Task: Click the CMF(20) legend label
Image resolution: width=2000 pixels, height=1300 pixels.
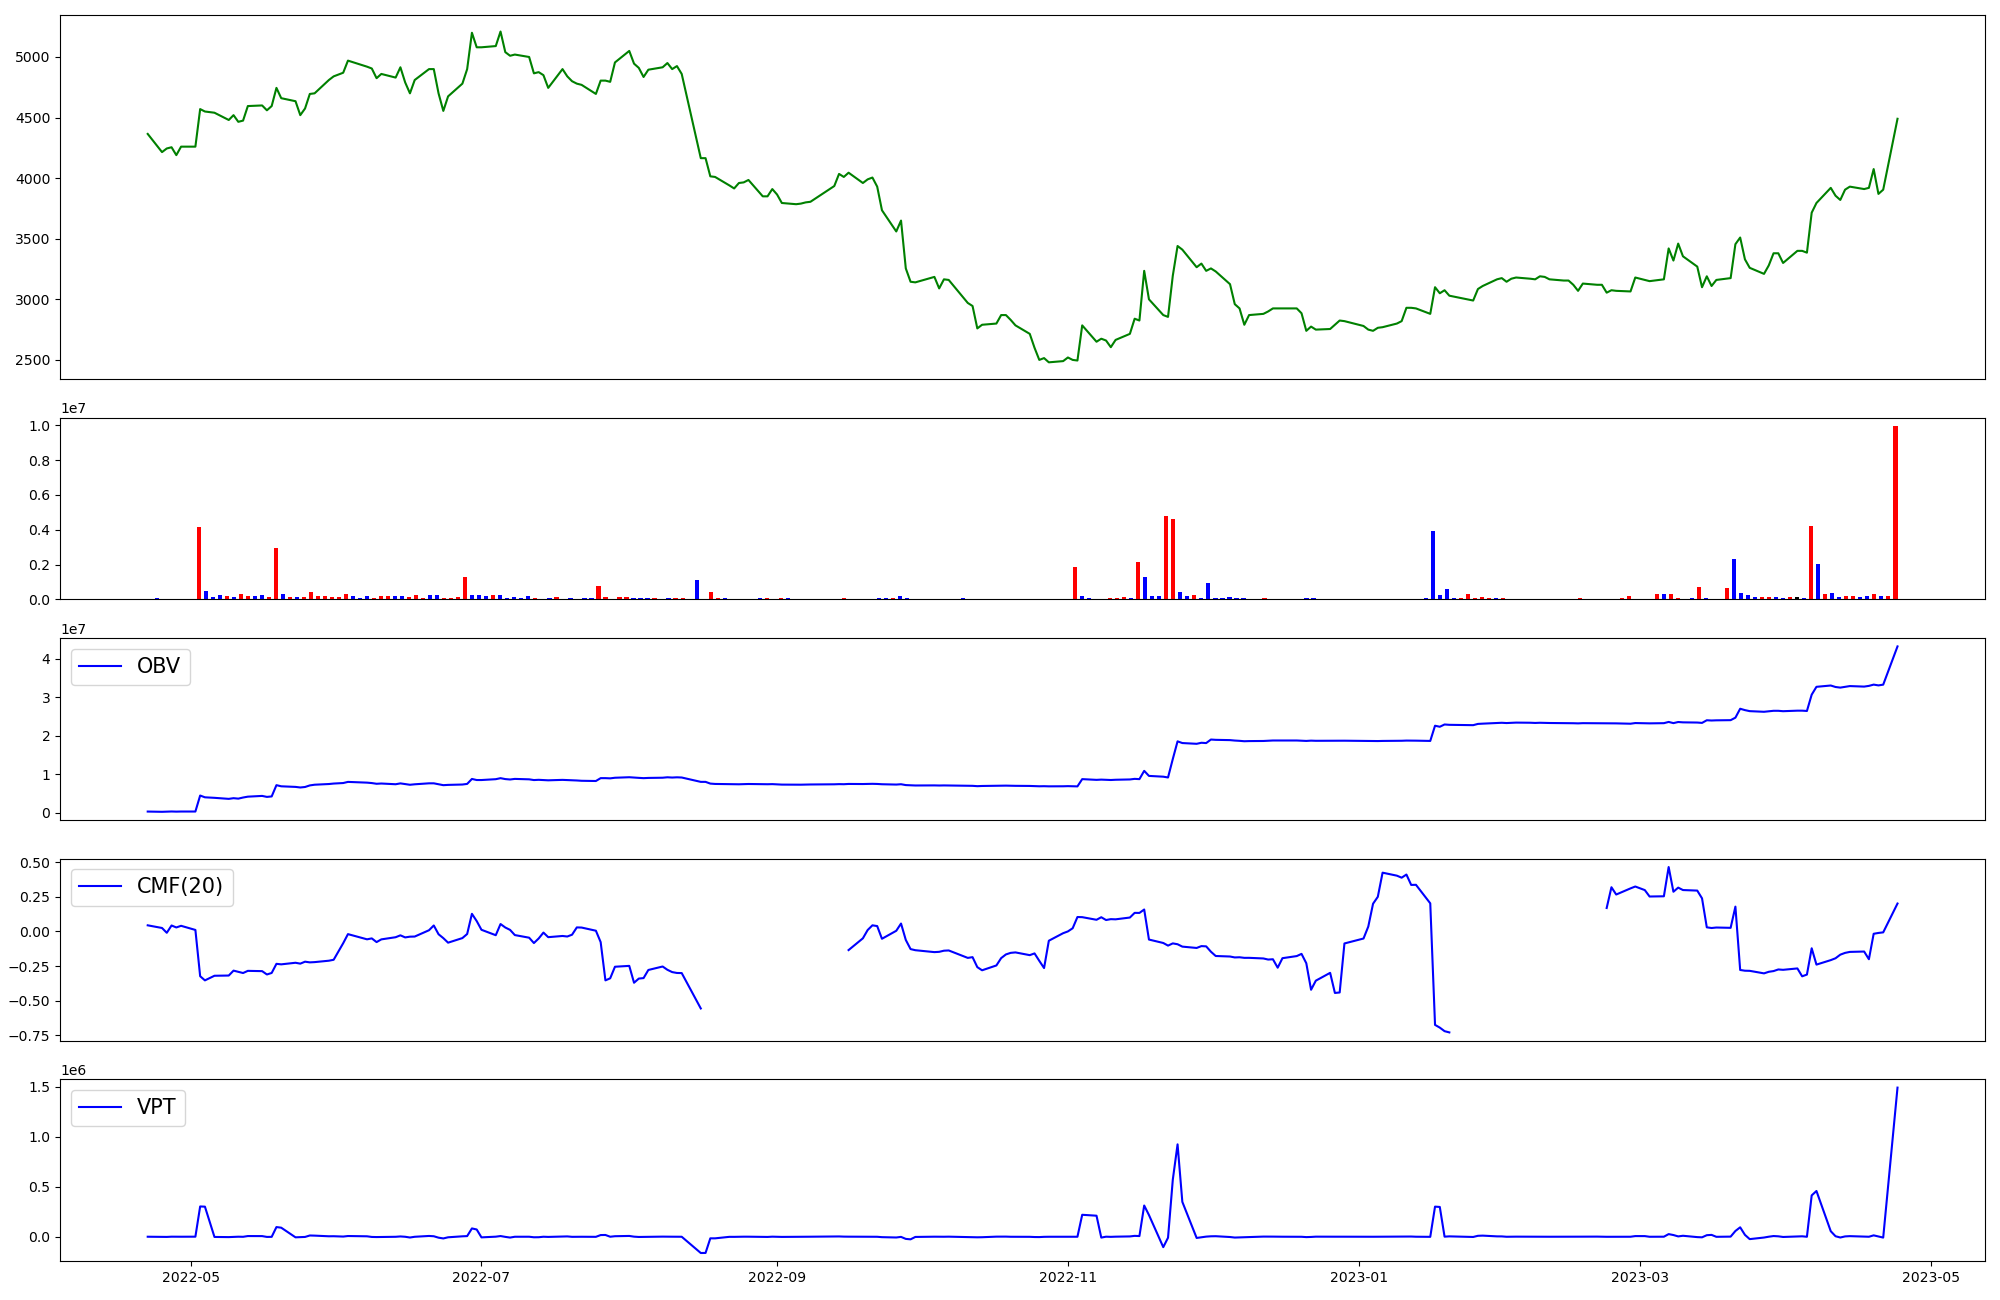Action: [x=179, y=887]
